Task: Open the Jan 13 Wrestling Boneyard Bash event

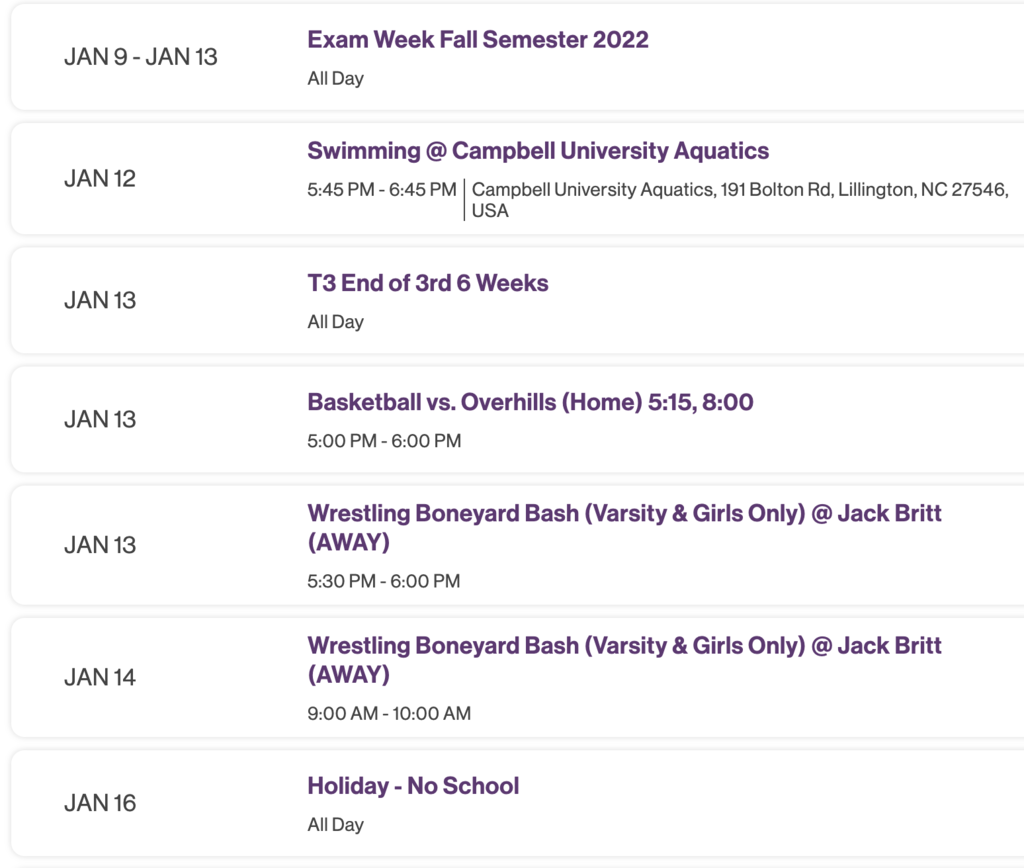Action: pyautogui.click(x=623, y=526)
